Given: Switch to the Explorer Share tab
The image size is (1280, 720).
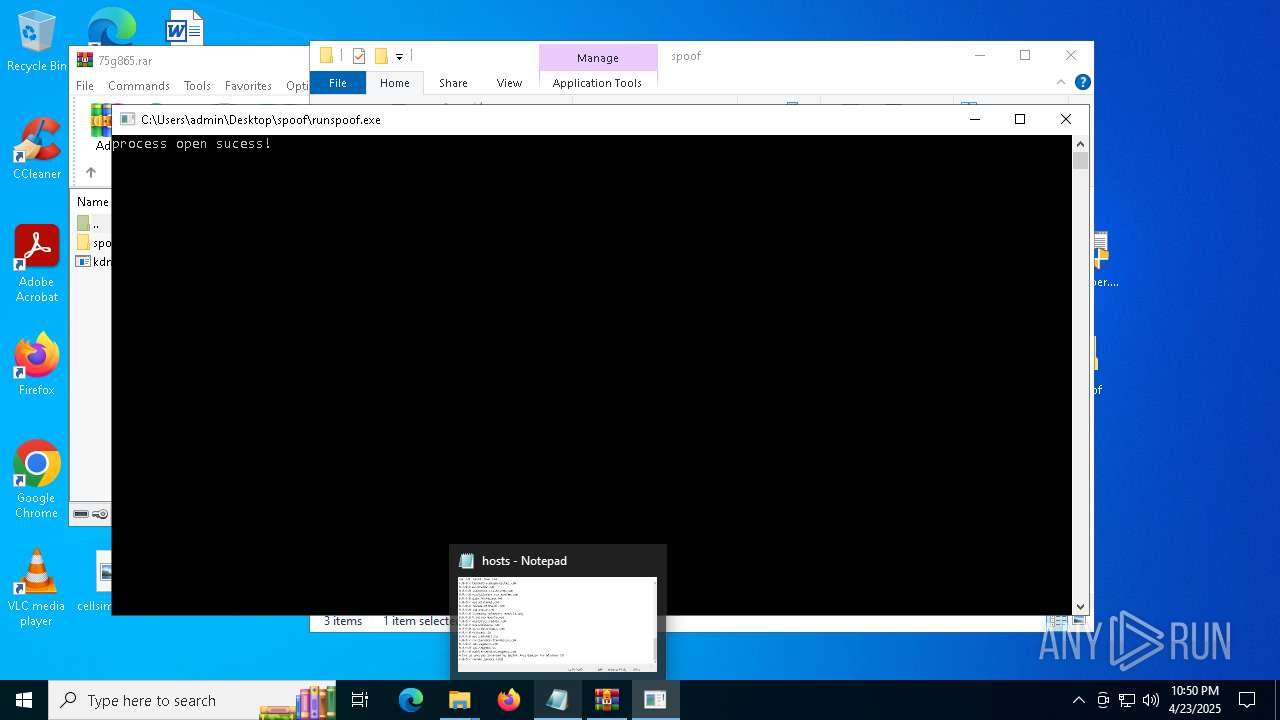Looking at the screenshot, I should click(x=453, y=83).
